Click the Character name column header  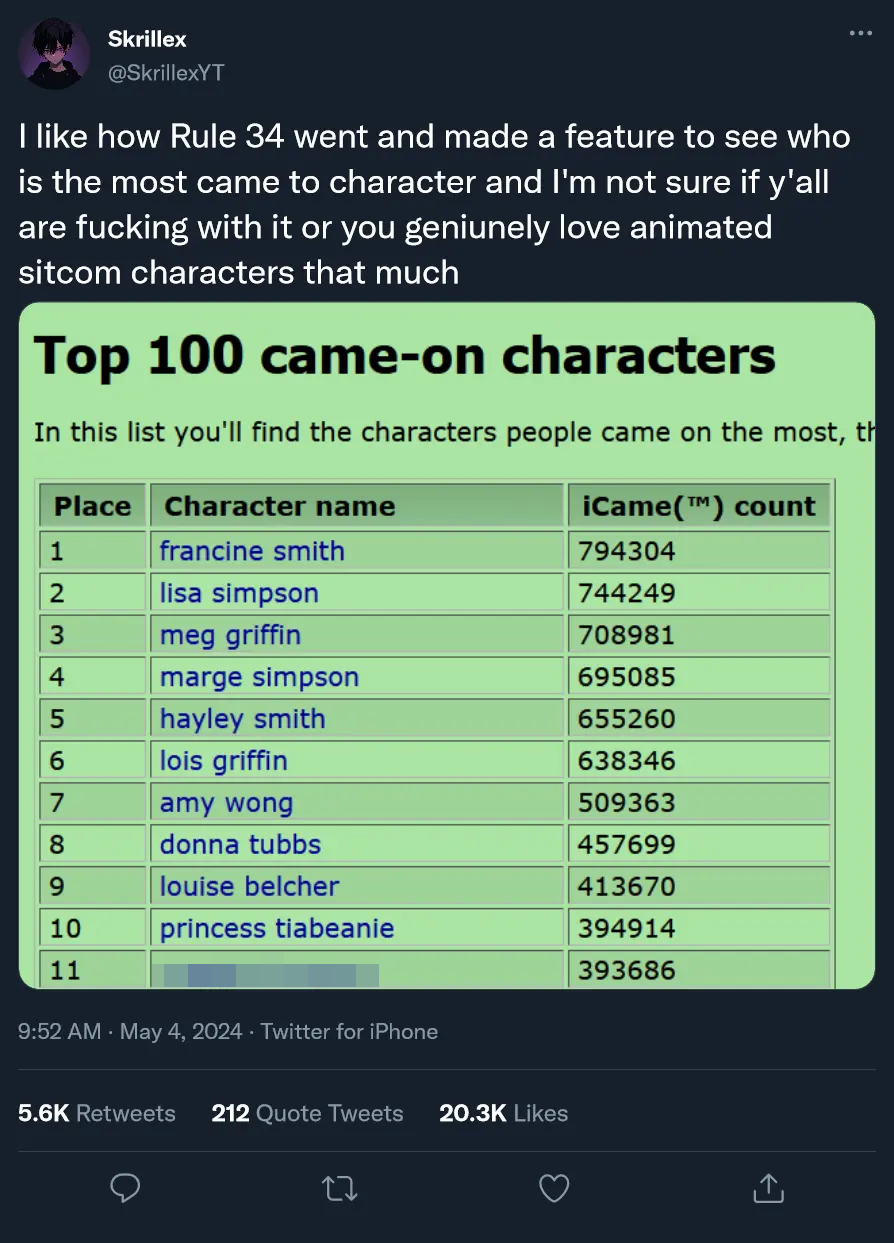pos(280,506)
